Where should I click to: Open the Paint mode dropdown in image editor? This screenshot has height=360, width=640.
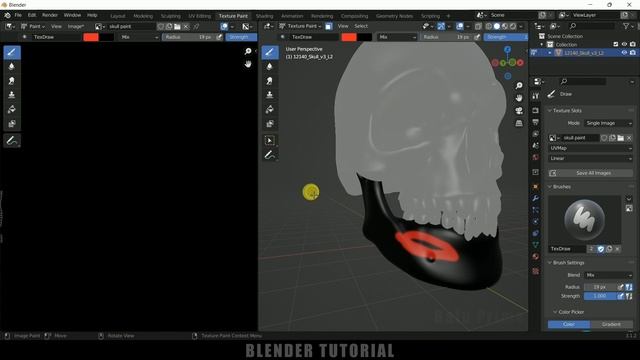33,26
